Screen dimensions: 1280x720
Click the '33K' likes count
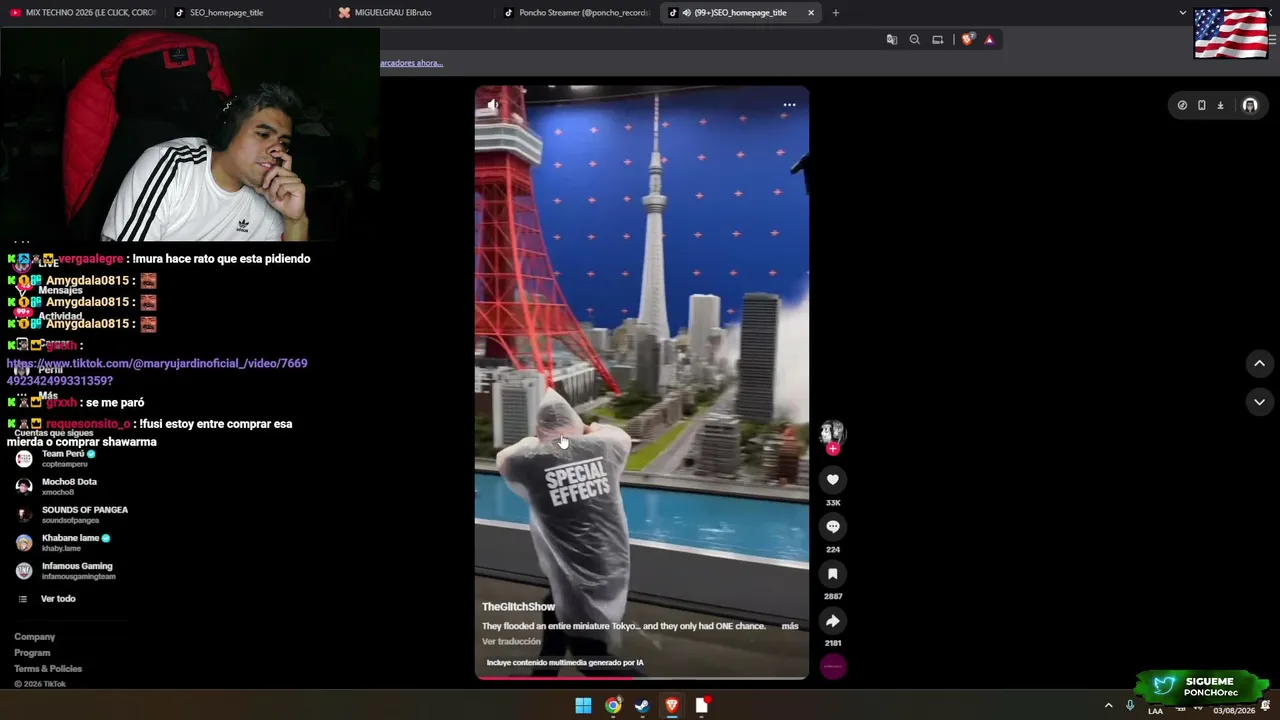[832, 503]
